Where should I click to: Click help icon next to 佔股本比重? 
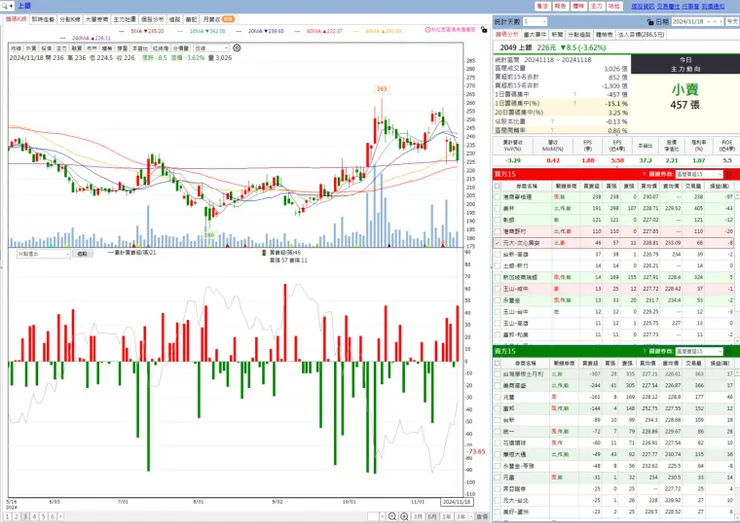(x=553, y=121)
